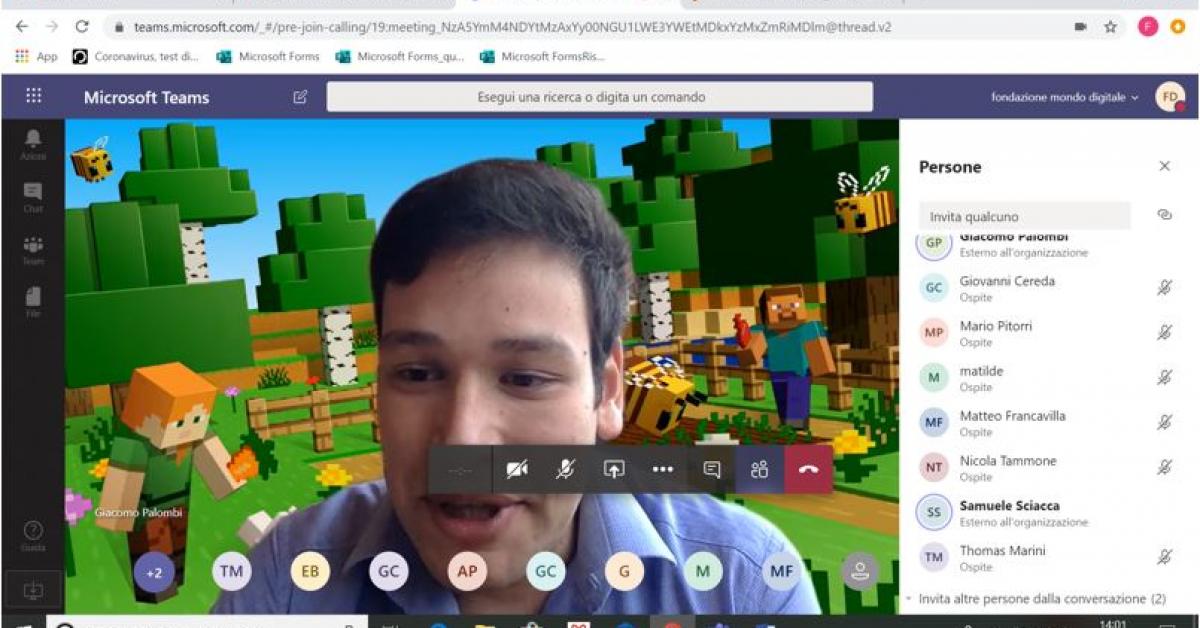Select participant Giovanni Cereda
The height and width of the screenshot is (628, 1200).
click(1047, 288)
